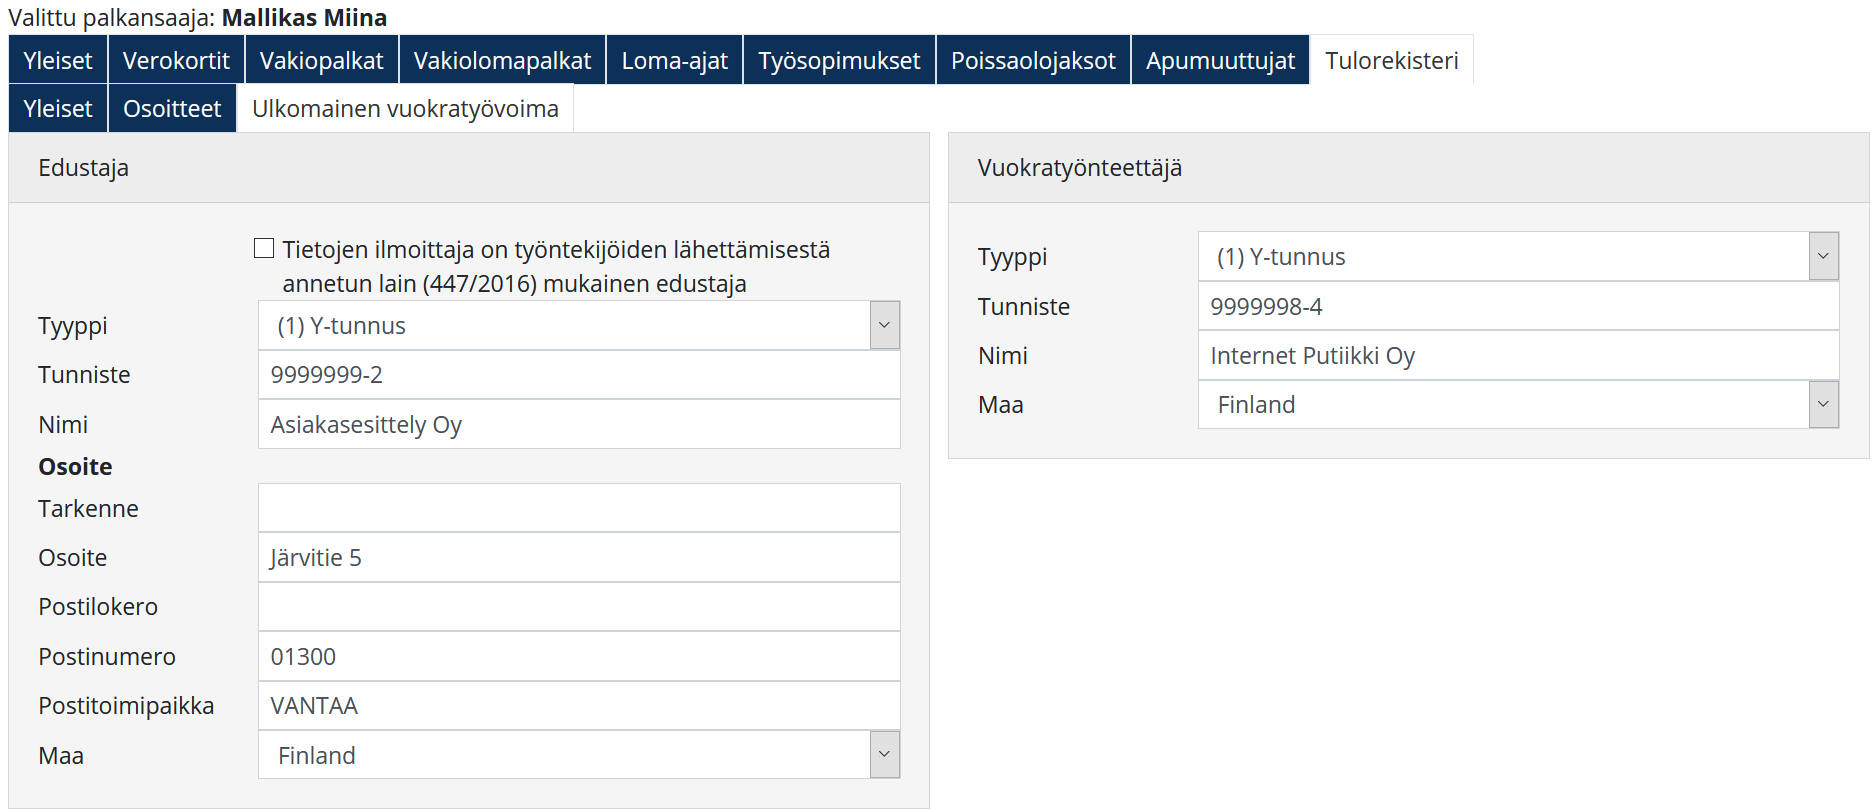Click the Postinumero field with 01300

[x=578, y=657]
